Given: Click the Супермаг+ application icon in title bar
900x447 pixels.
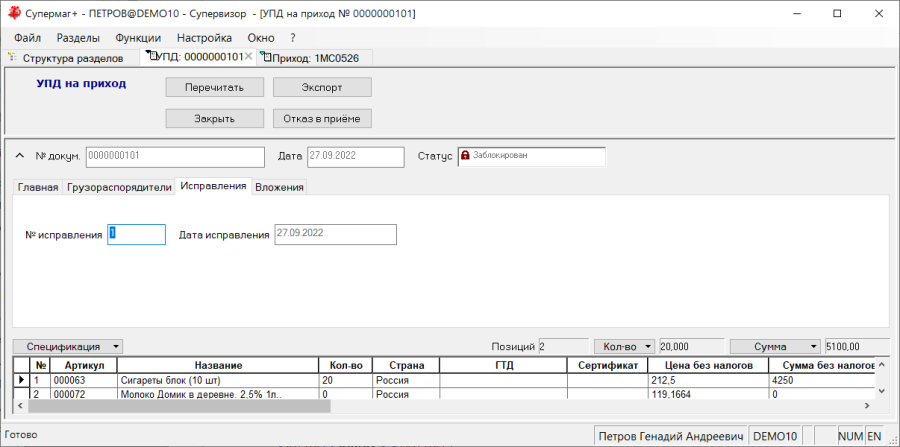Looking at the screenshot, I should 14,14.
